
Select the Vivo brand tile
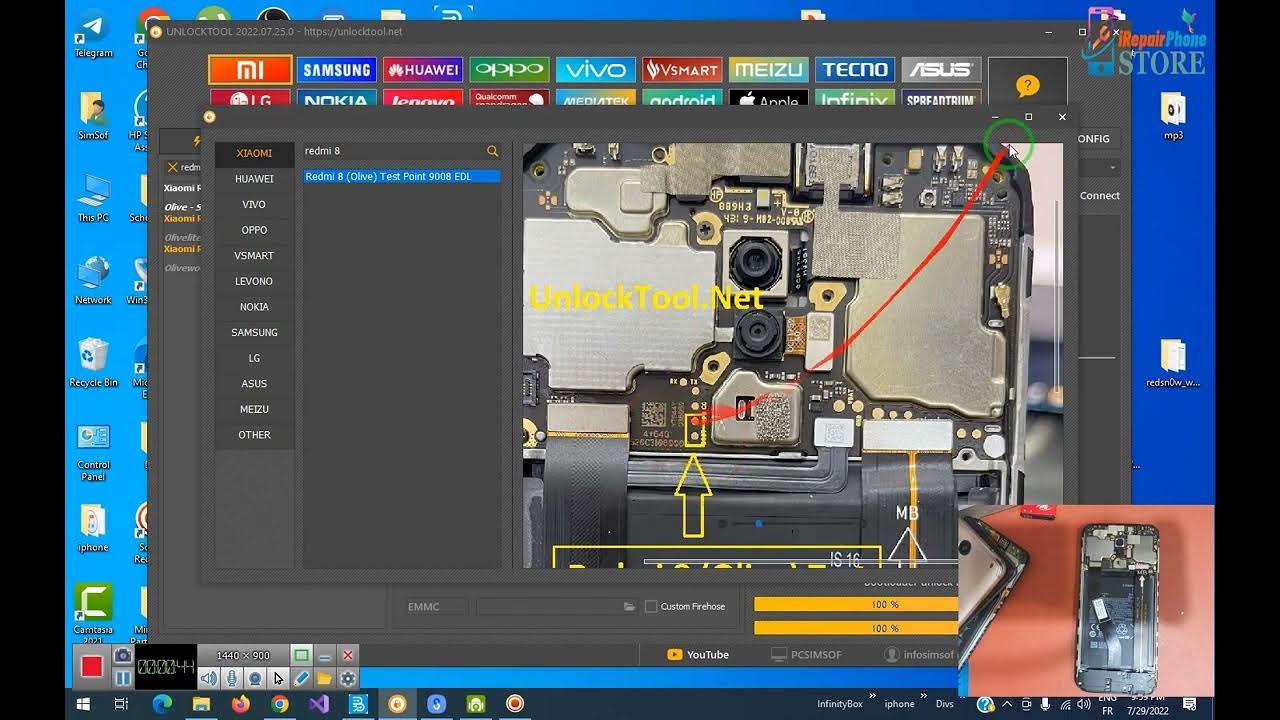pyautogui.click(x=595, y=70)
